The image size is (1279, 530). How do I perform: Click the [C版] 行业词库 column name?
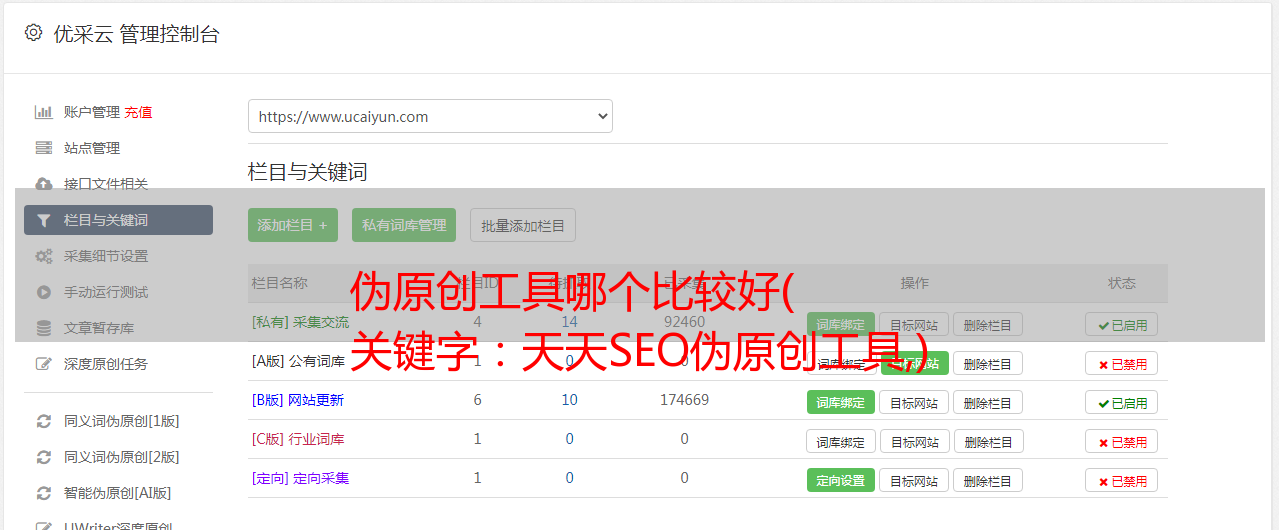tap(298, 439)
